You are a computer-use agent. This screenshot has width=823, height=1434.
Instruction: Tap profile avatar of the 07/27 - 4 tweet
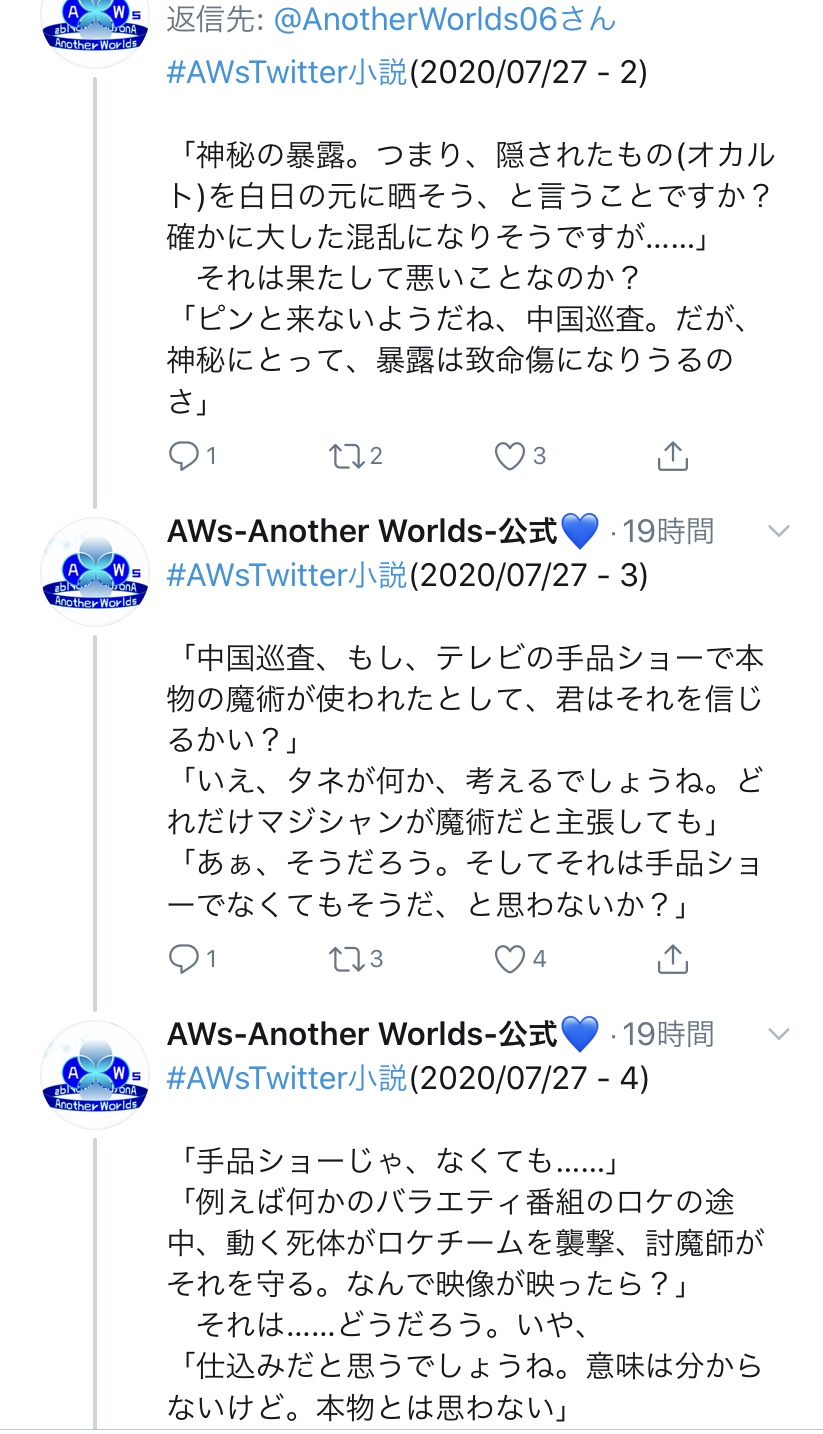tap(95, 1075)
